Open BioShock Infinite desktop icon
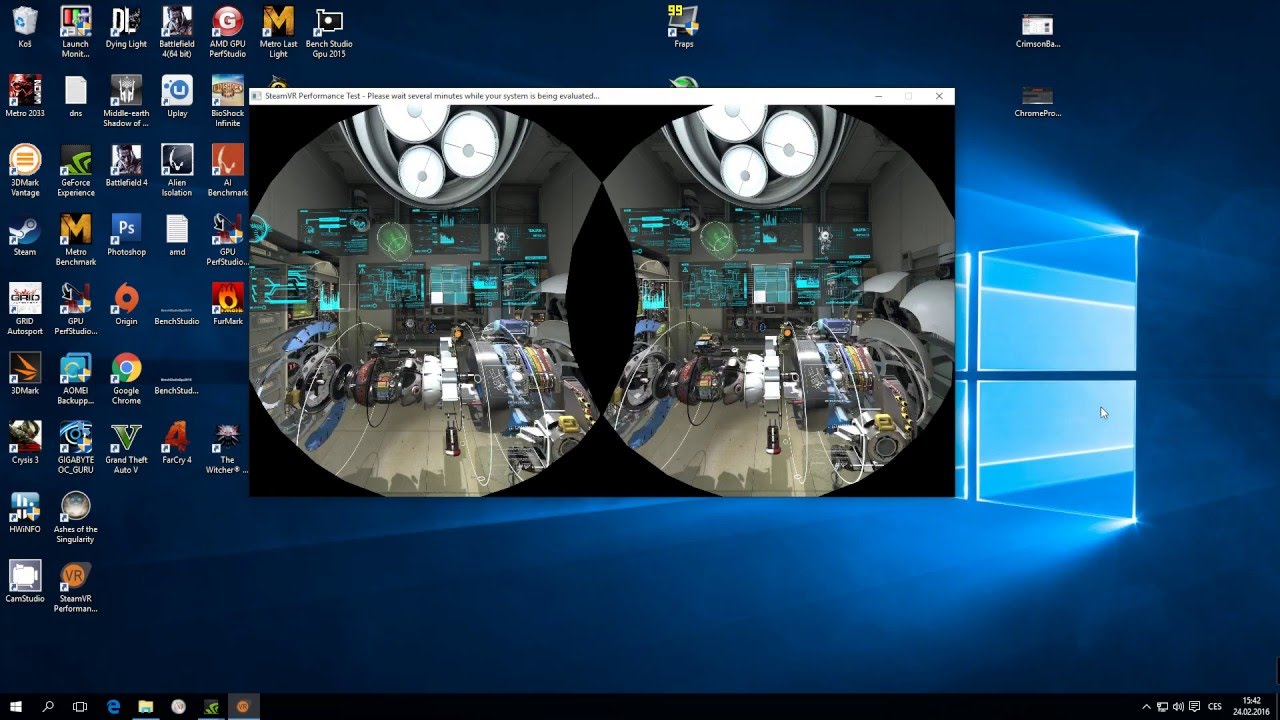Image resolution: width=1280 pixels, height=720 pixels. pos(227,101)
